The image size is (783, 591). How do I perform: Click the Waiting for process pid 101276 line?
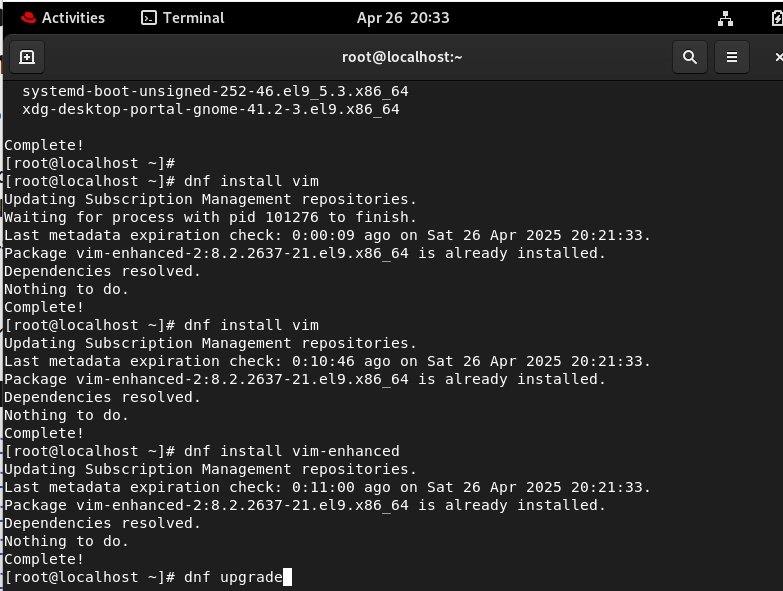point(210,217)
